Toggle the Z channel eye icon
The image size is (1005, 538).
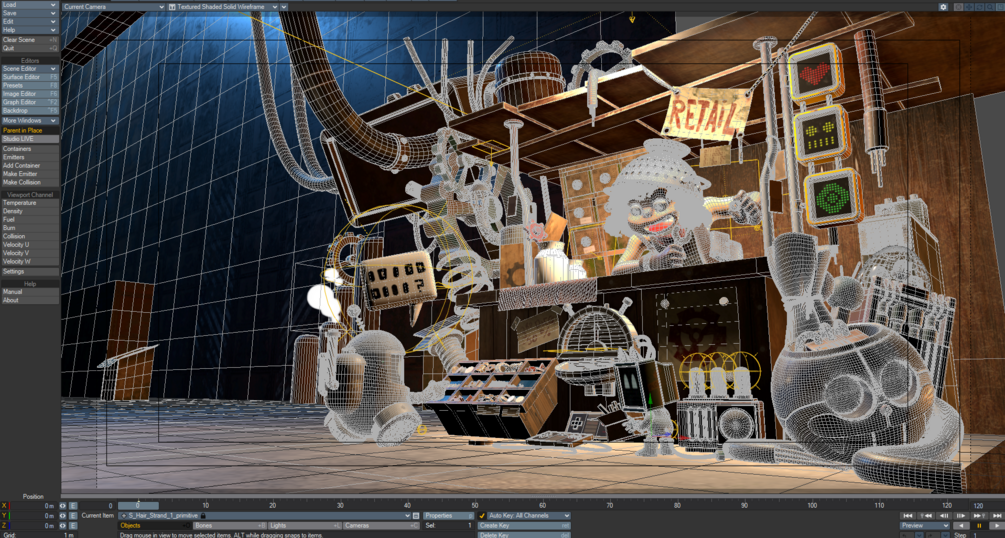pos(63,526)
